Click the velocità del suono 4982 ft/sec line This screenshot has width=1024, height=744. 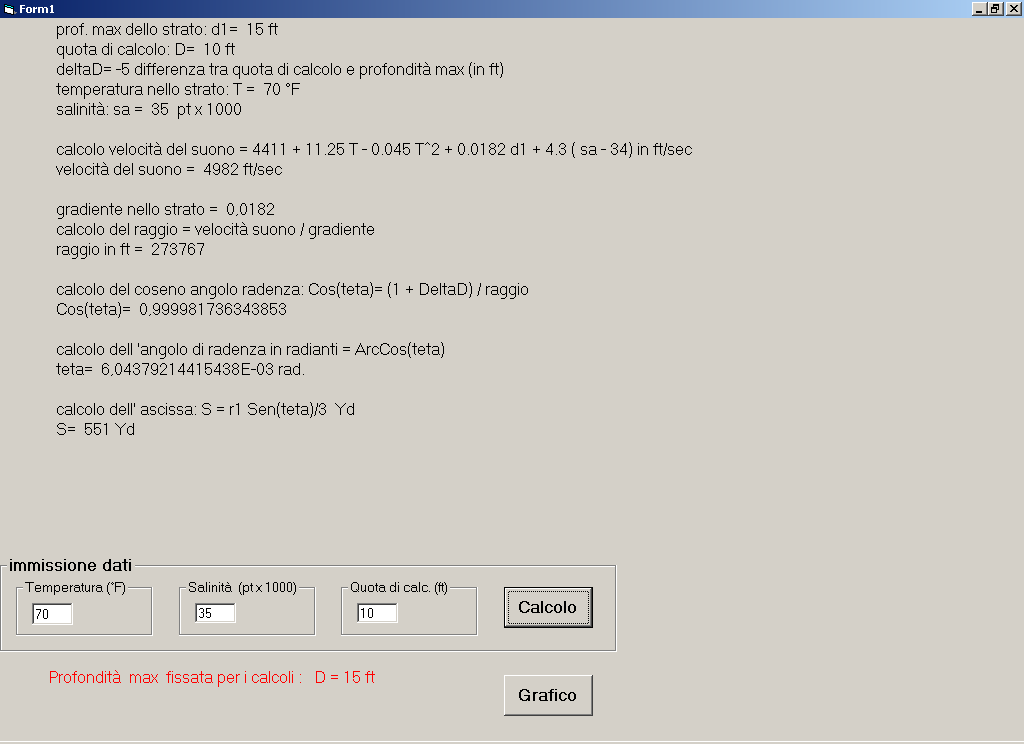click(169, 169)
